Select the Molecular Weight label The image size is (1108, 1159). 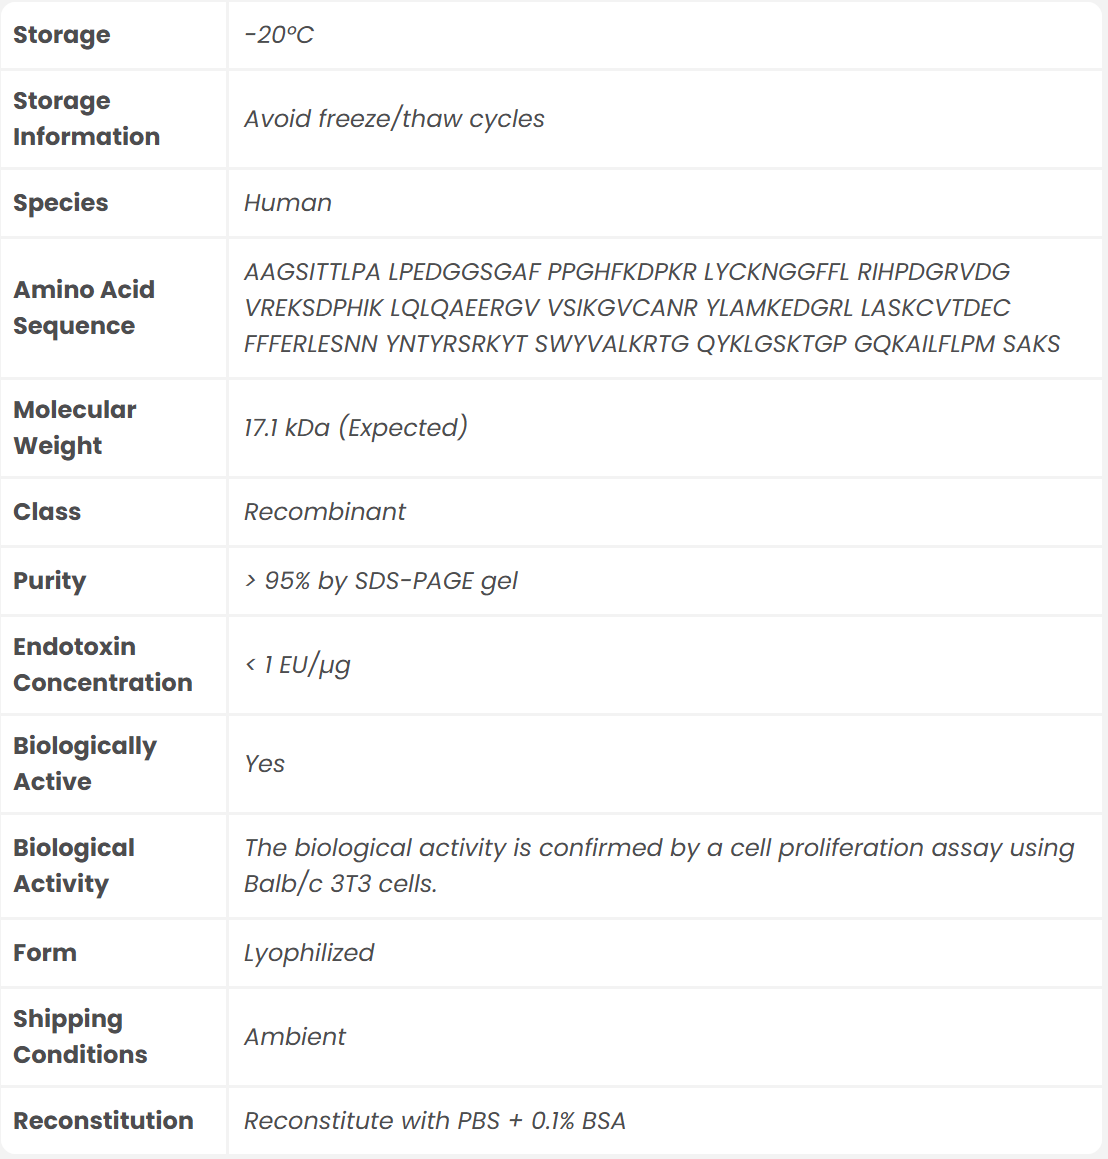tap(75, 428)
